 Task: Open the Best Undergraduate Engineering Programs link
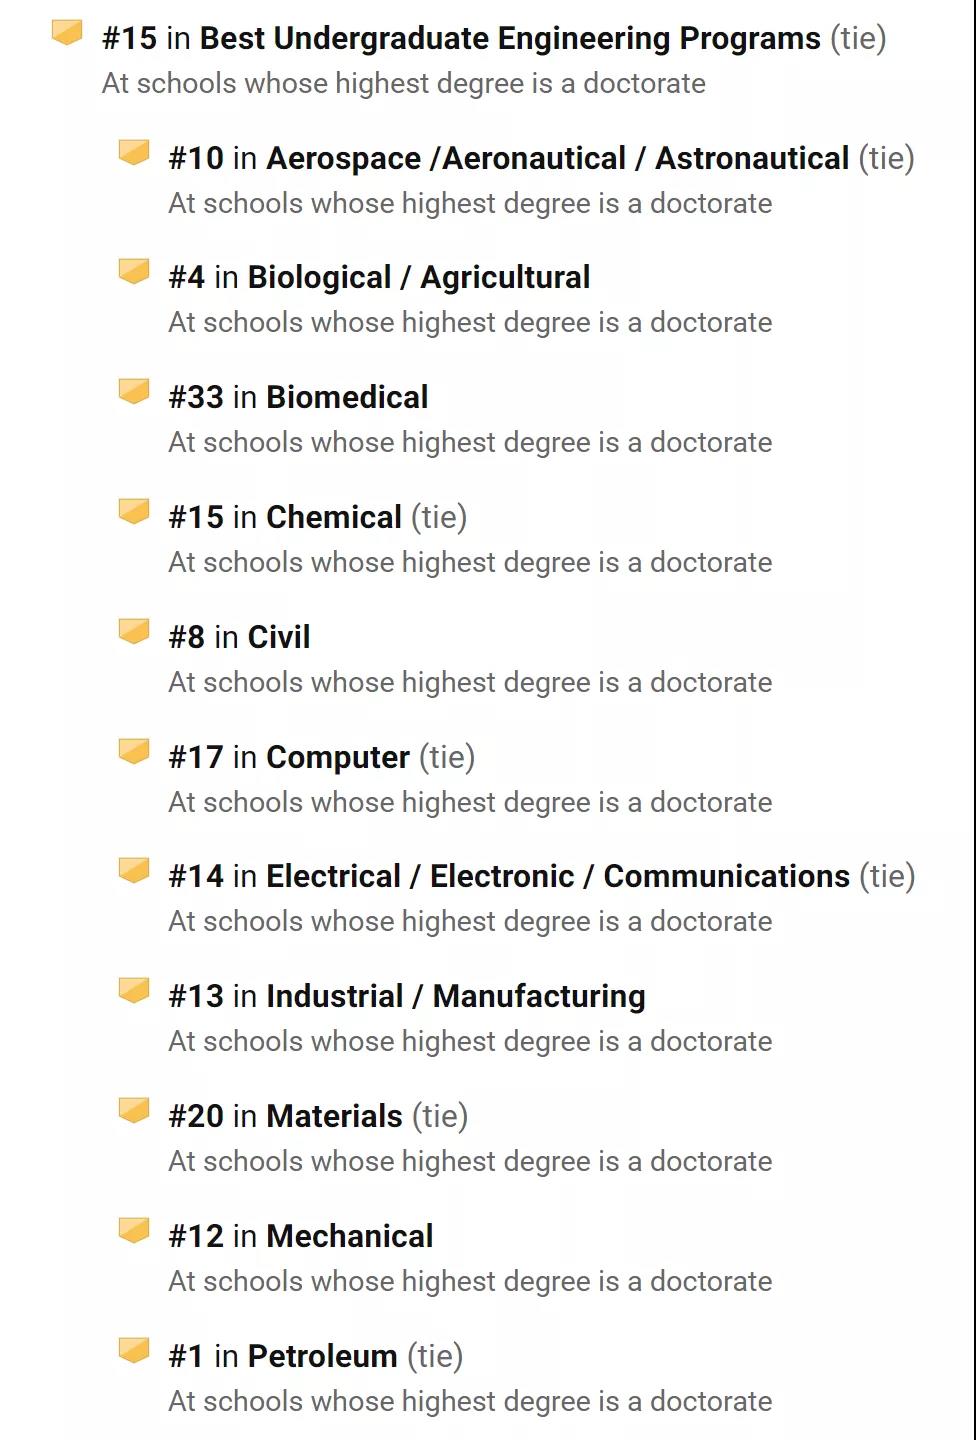point(510,39)
